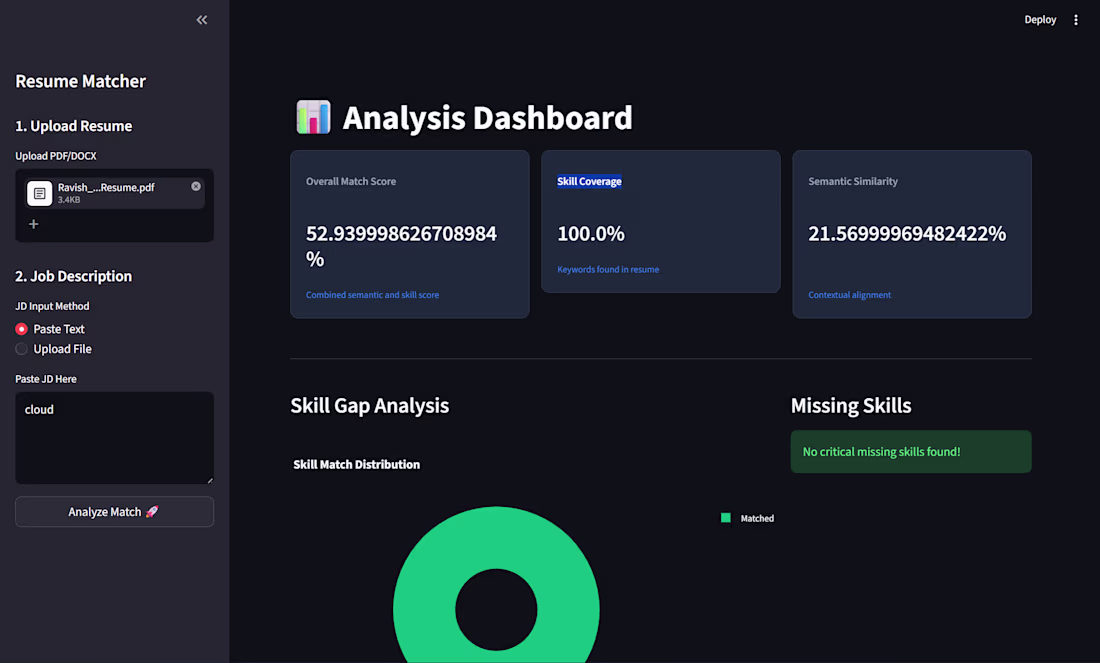Click the highlighted Skill Coverage label
This screenshot has height=663, width=1100.
589,181
